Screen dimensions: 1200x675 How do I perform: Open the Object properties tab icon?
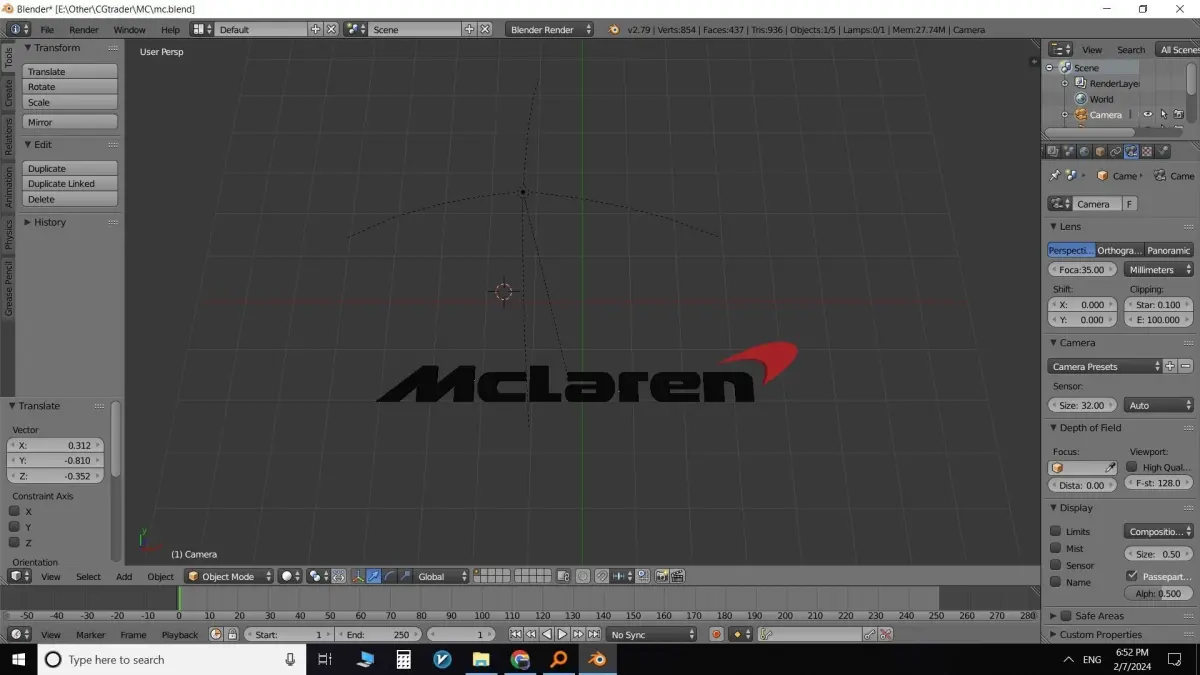tap(1100, 151)
